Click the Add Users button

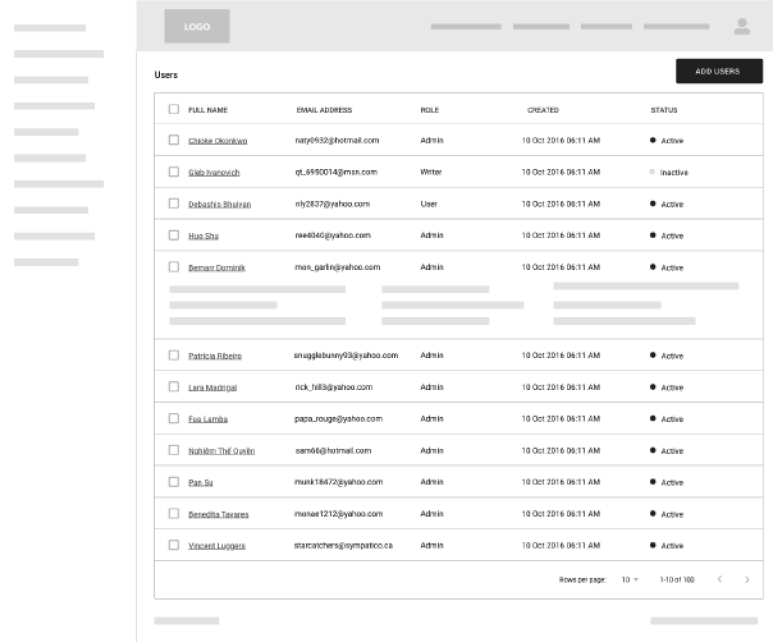click(x=718, y=71)
